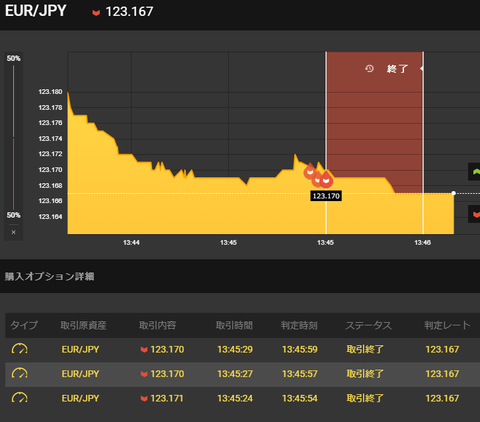Click red arrow in the 13:45:29 trade row
The image size is (480, 422).
[144, 350]
